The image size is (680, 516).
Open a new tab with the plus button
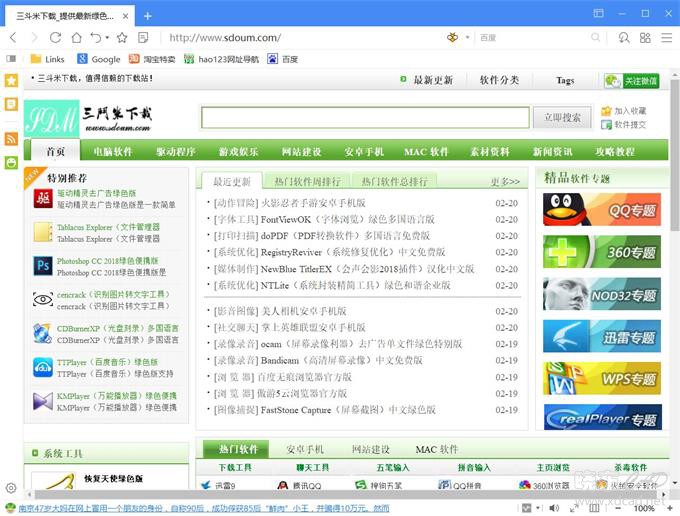(147, 16)
